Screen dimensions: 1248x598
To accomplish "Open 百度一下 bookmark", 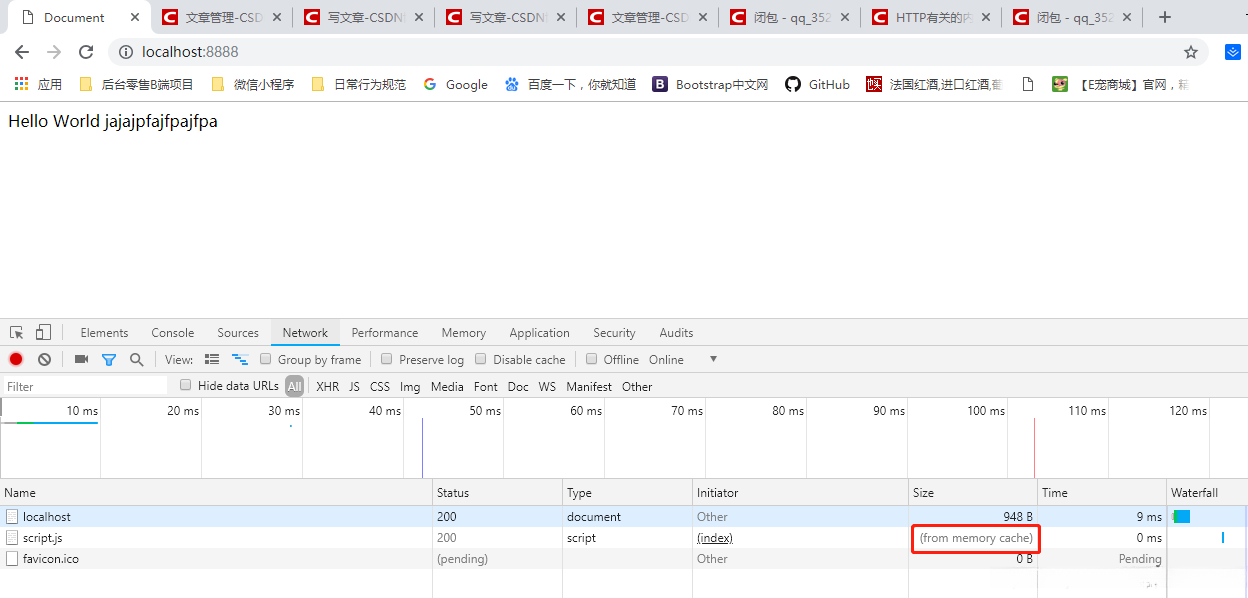I will click(x=570, y=85).
